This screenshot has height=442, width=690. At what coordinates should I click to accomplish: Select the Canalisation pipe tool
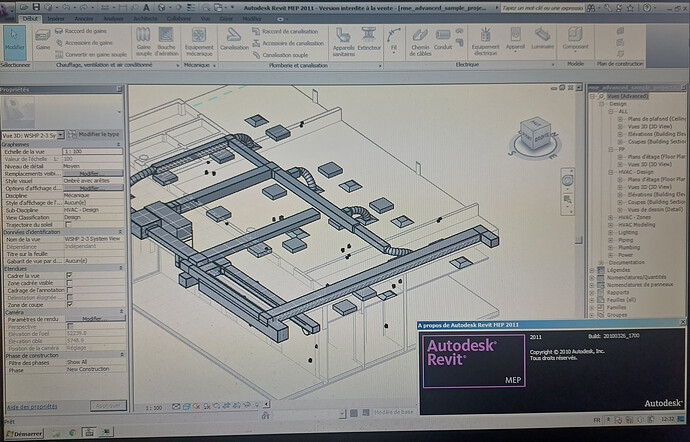point(234,40)
